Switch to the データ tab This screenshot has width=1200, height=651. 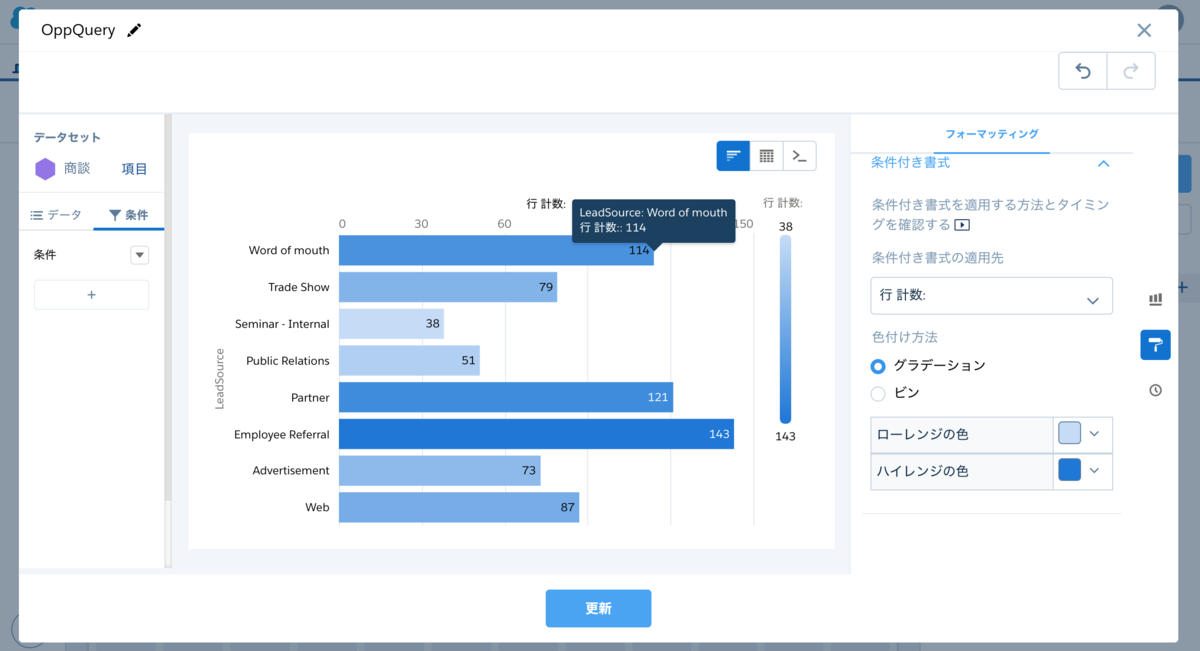click(56, 215)
